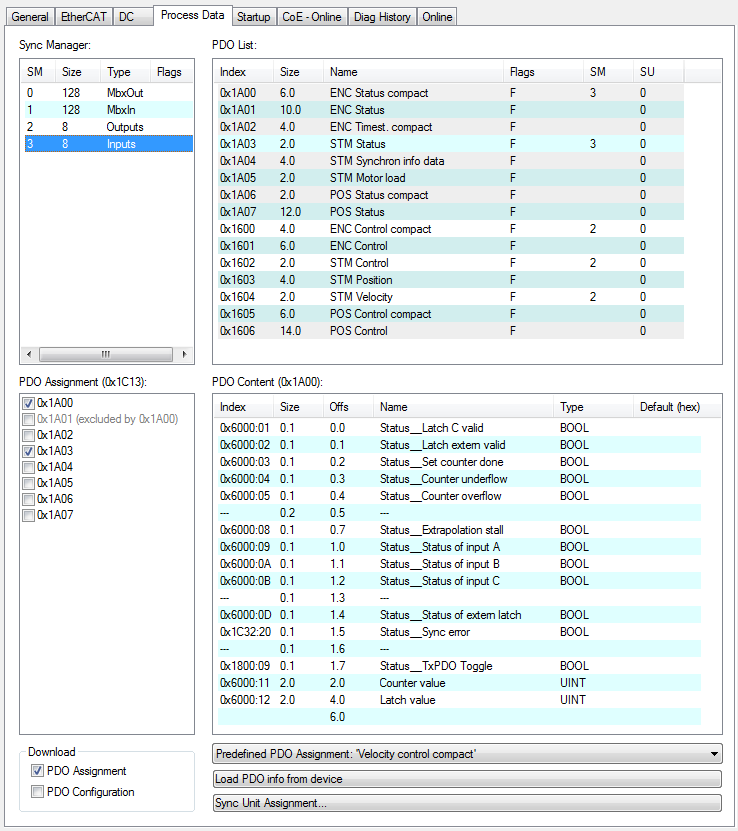Click the PDO Content Type column header

[x=593, y=407]
